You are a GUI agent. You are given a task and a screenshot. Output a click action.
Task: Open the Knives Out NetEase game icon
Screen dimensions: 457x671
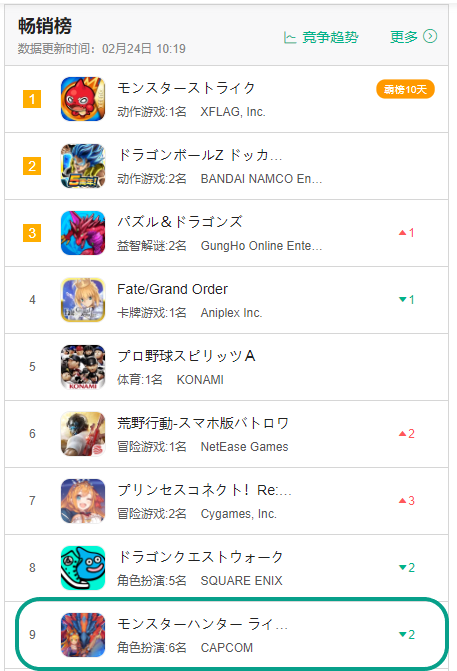tap(83, 434)
